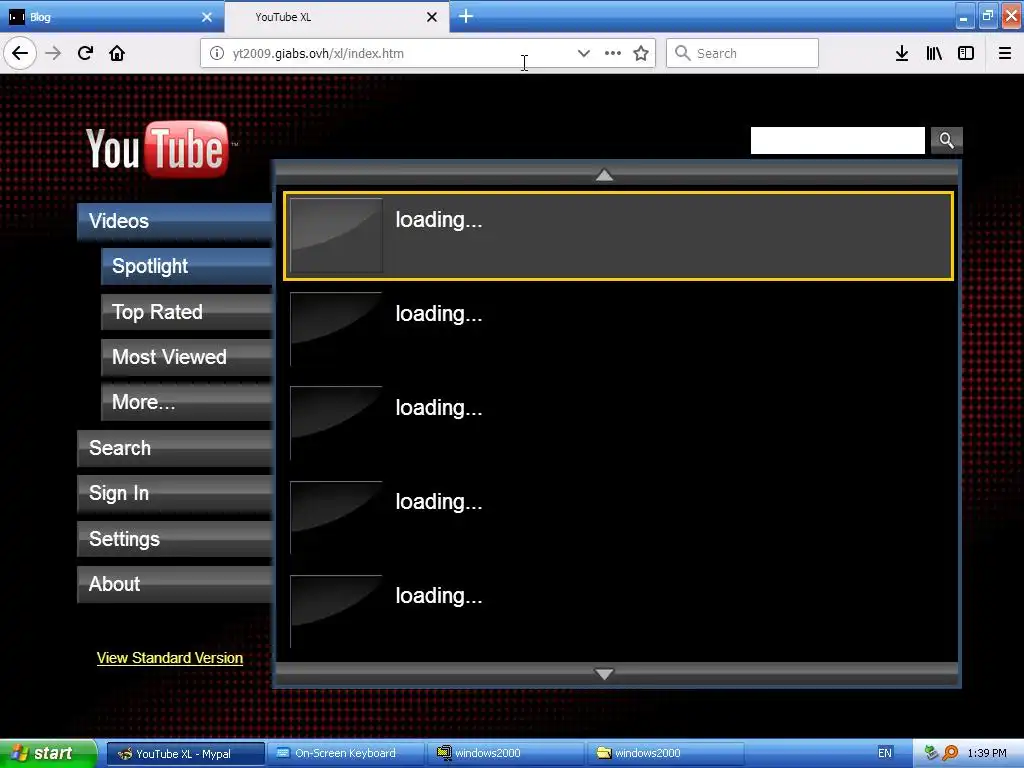Toggle the sidebar view icon
Image resolution: width=1024 pixels, height=768 pixels.
[966, 53]
